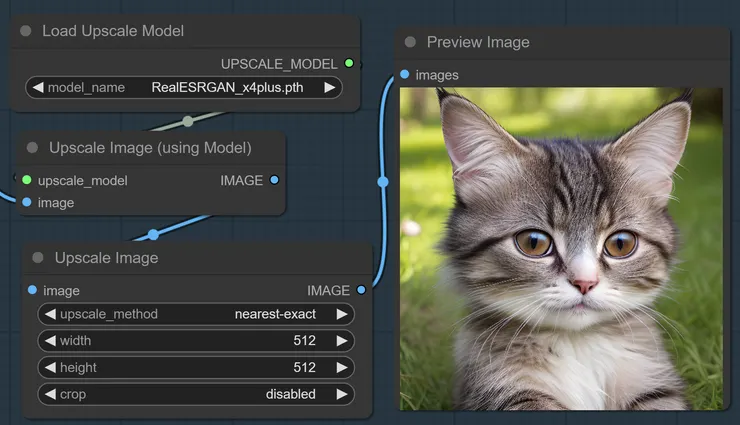Open the model_name RealESRGAN_x4plus.pth selector
Viewport: 740px width, 425px height.
tap(184, 87)
